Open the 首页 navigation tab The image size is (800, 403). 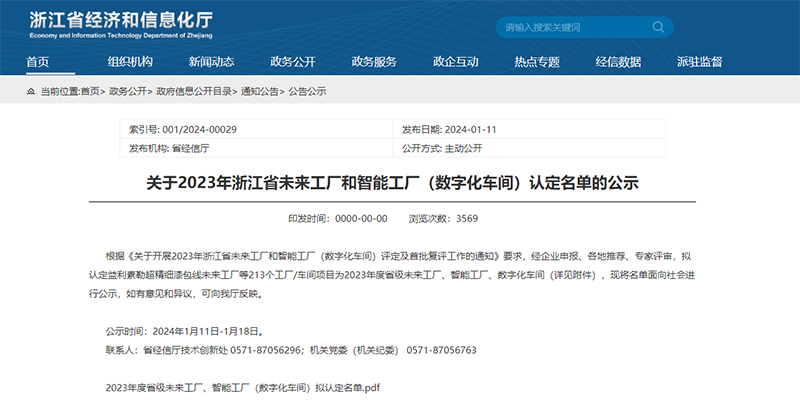37,62
